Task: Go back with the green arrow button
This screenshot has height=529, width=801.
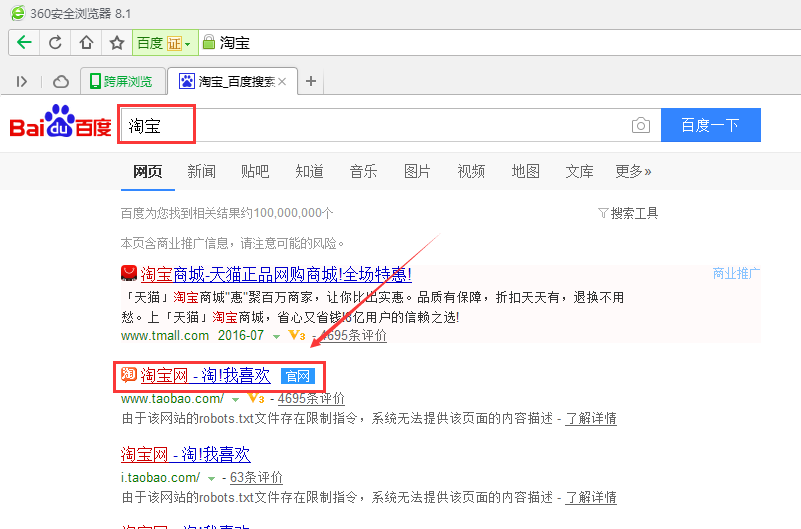Action: pyautogui.click(x=24, y=42)
